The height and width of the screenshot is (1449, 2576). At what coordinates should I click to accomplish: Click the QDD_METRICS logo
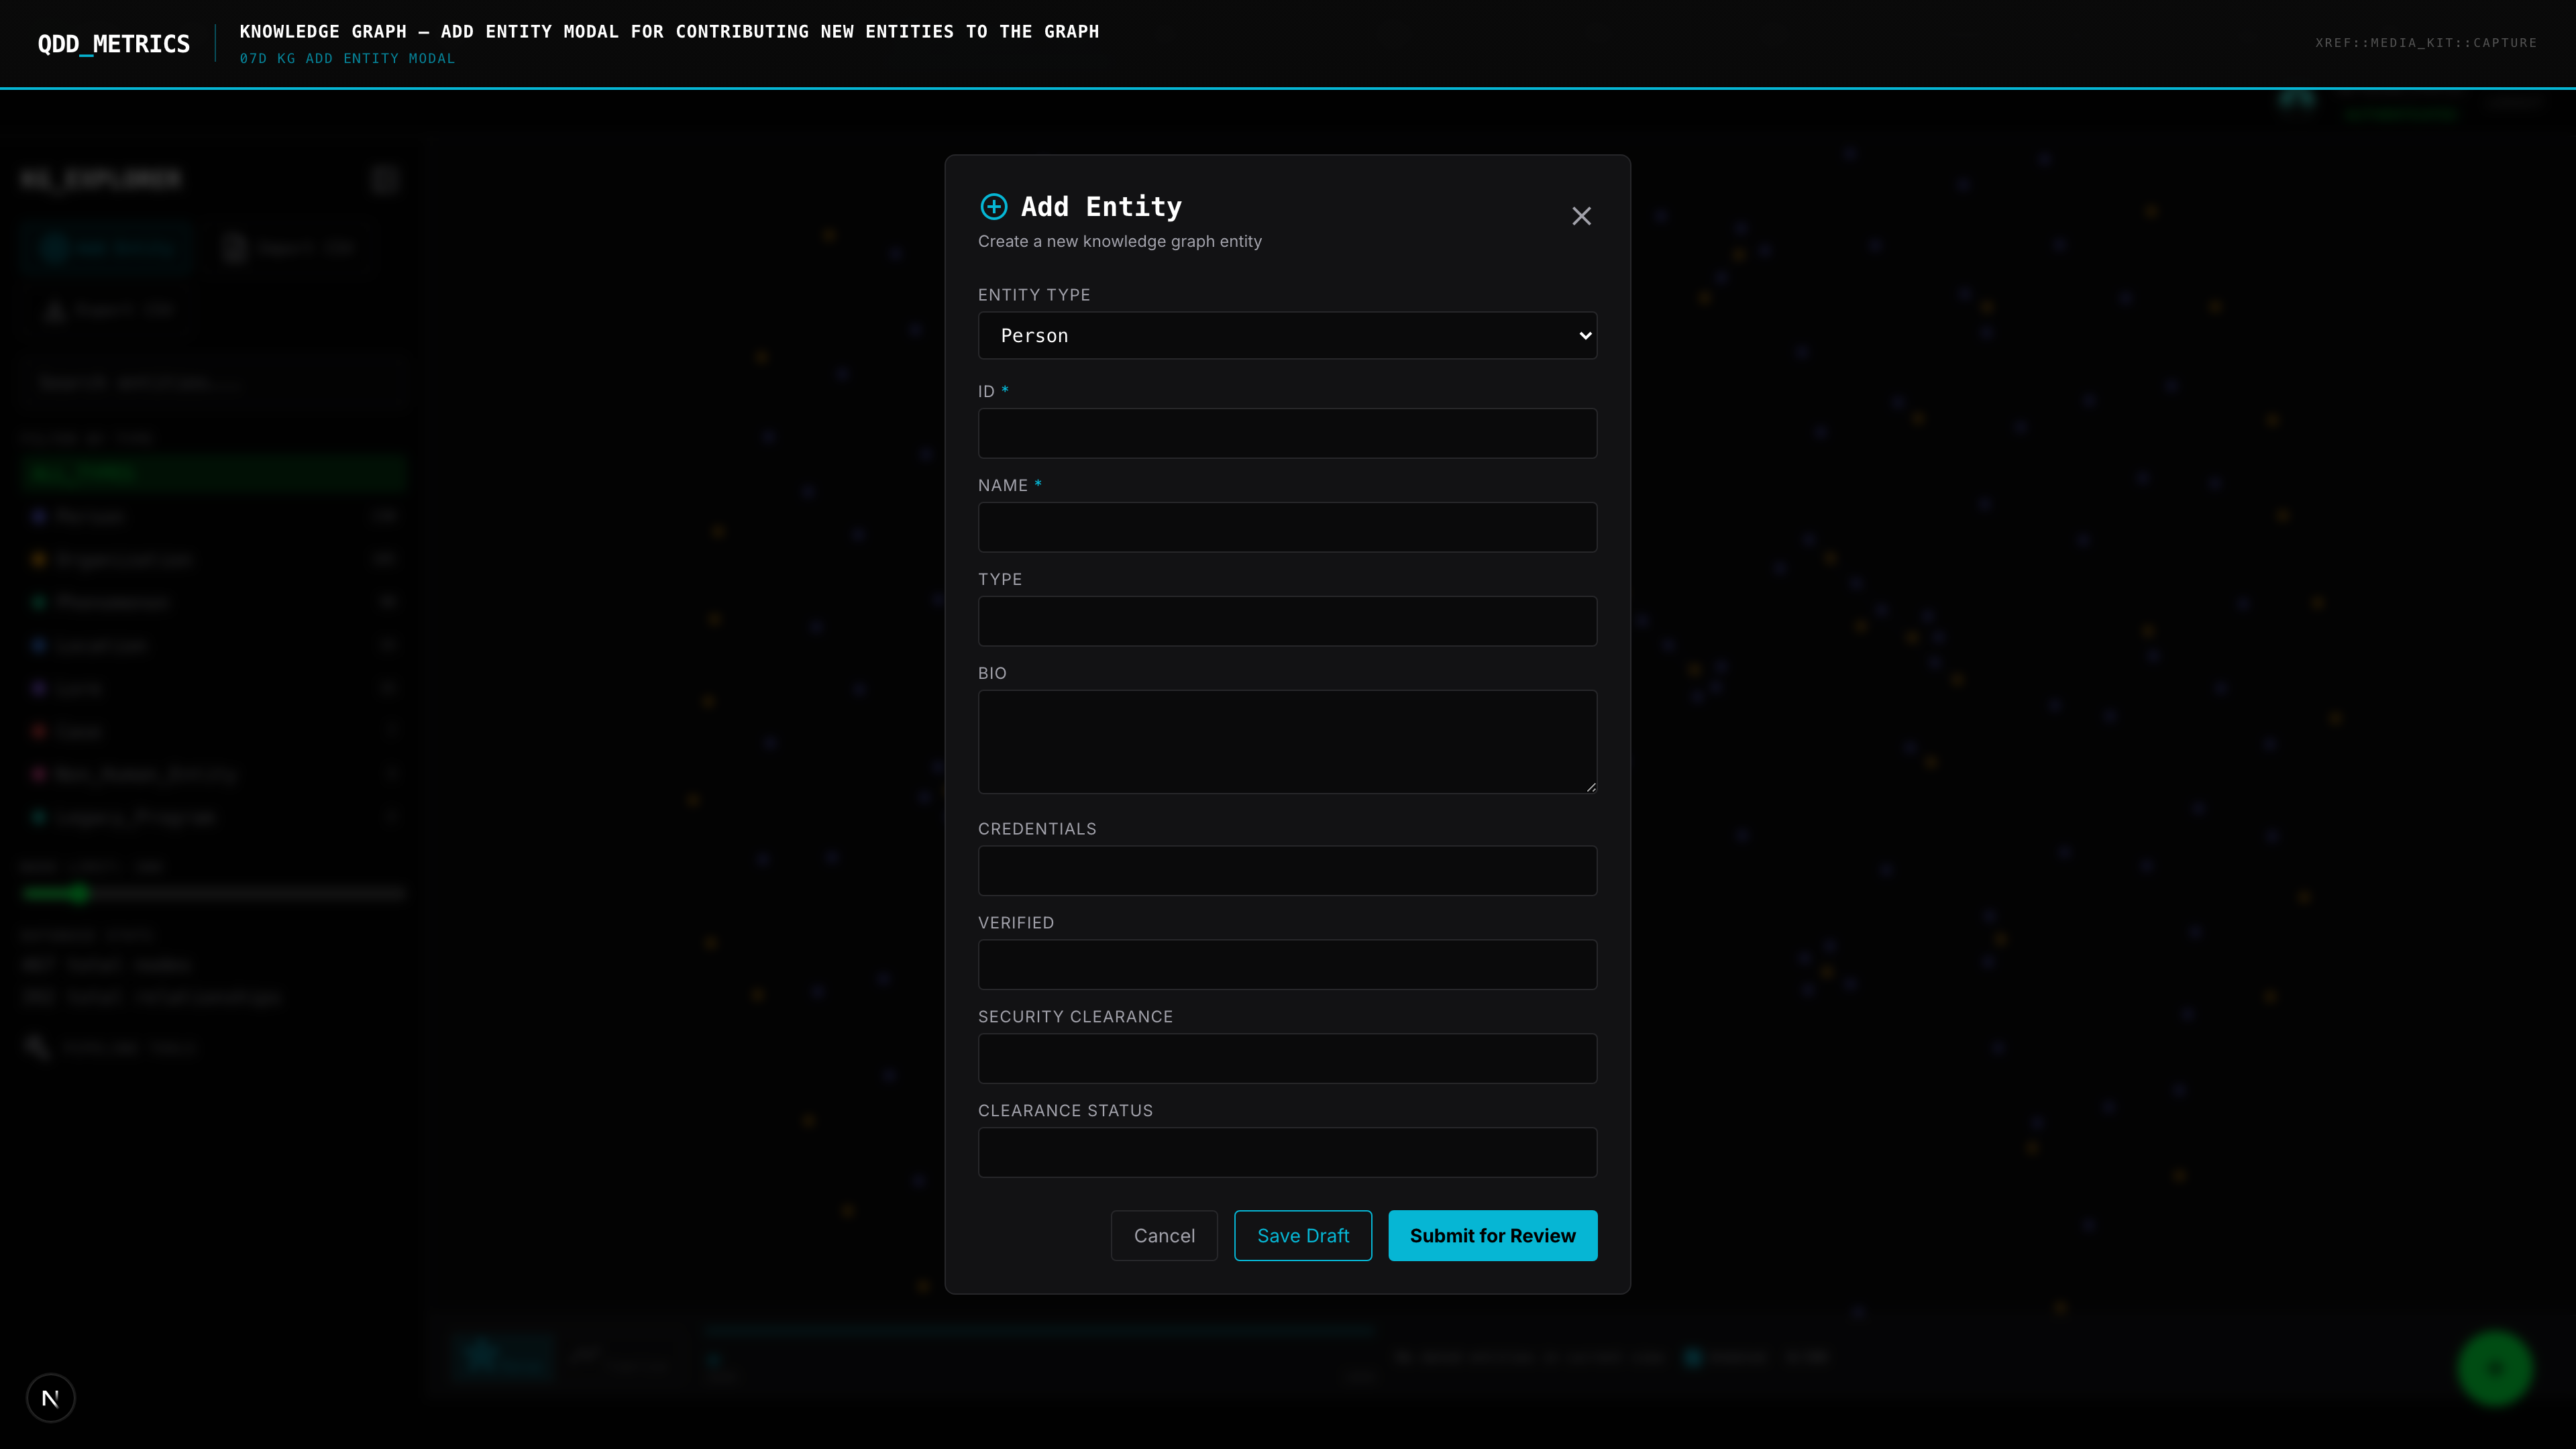(113, 44)
